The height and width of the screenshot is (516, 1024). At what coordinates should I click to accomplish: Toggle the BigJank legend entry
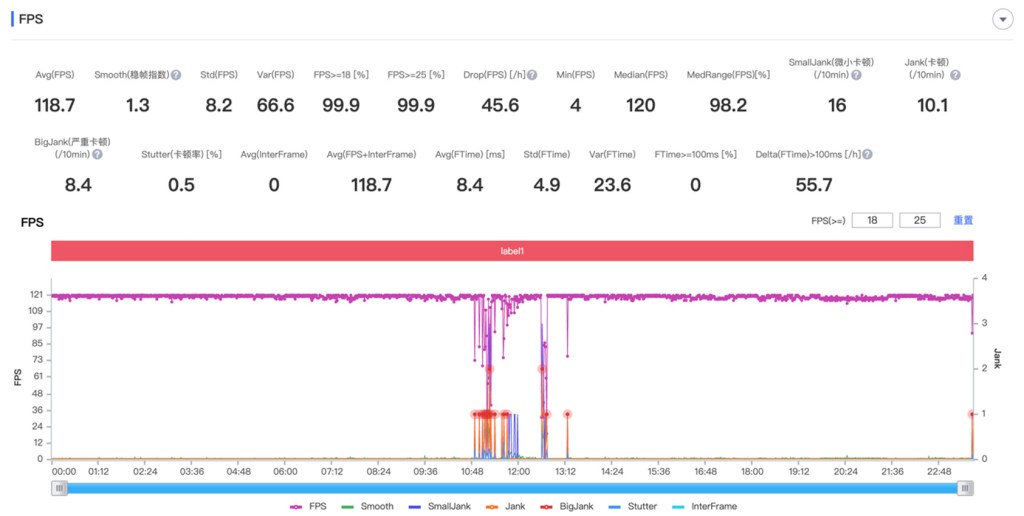click(x=567, y=506)
